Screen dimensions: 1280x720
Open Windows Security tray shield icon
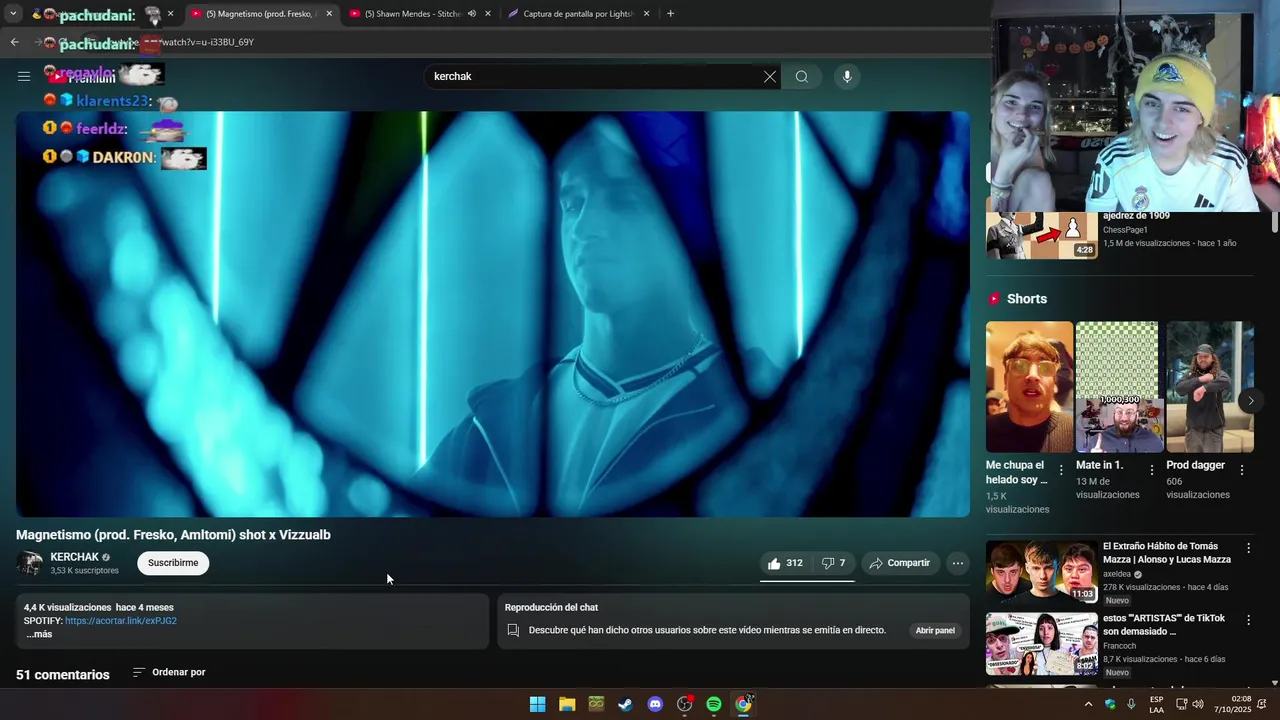click(1110, 704)
